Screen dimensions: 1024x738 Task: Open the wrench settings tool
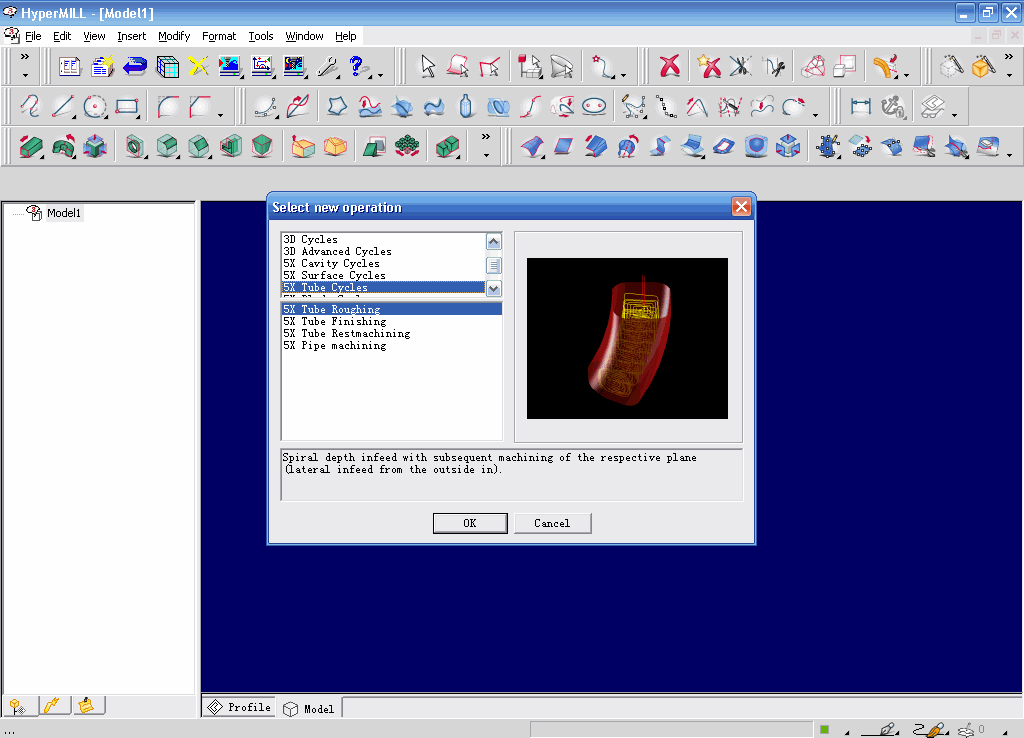tap(327, 66)
